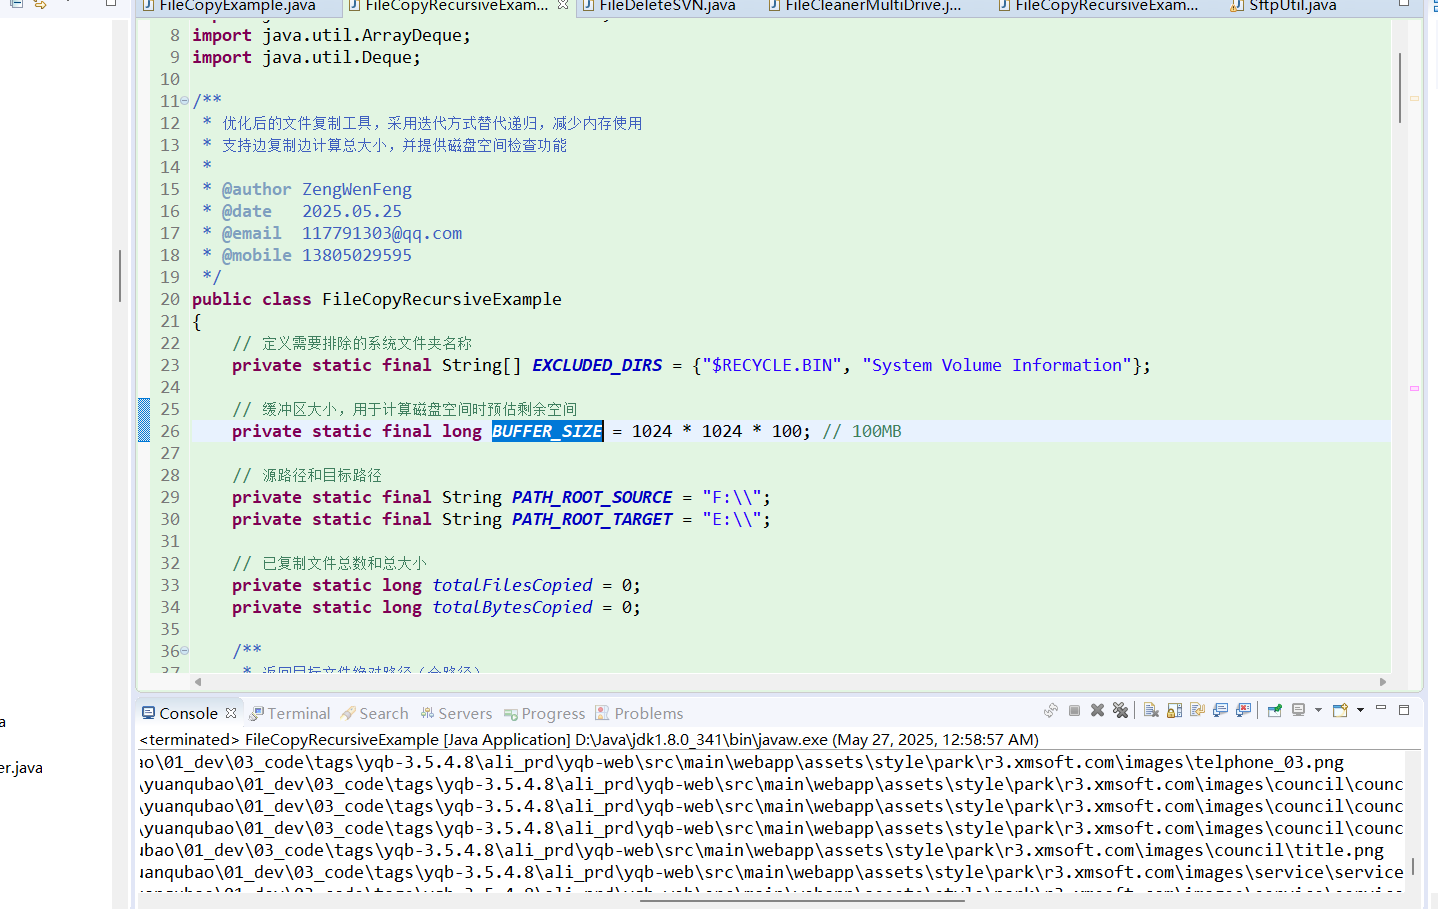Image resolution: width=1438 pixels, height=909 pixels.
Task: Remove the terminated launch
Action: pyautogui.click(x=1097, y=710)
